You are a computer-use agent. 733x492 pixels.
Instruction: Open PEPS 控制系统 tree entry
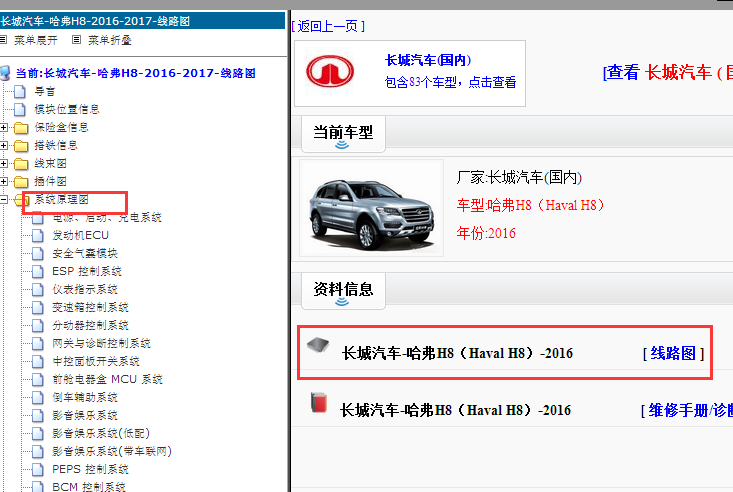click(x=90, y=469)
